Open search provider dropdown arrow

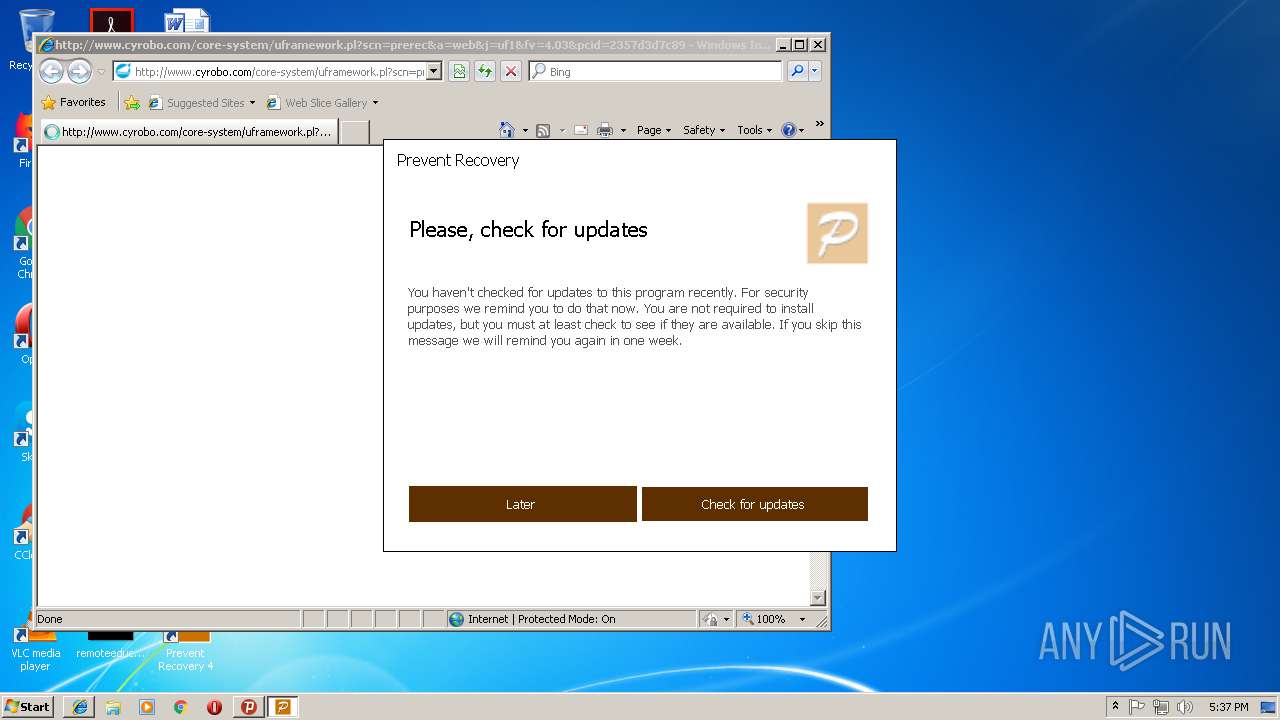pos(815,71)
